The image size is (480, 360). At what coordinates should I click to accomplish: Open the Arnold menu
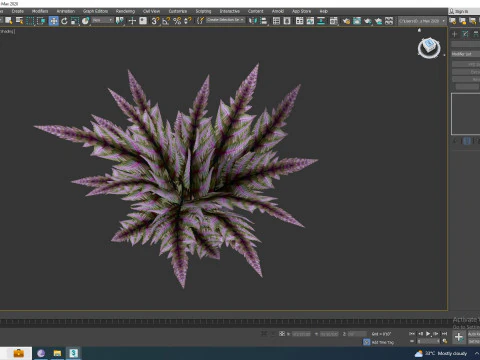point(278,11)
